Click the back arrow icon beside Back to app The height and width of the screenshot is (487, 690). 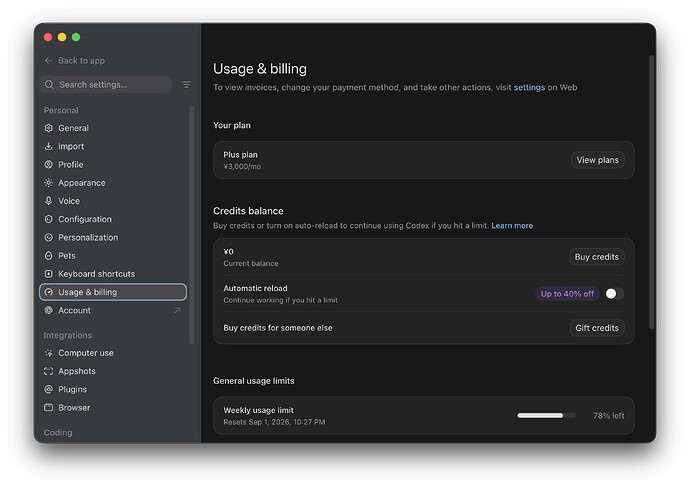coord(48,61)
